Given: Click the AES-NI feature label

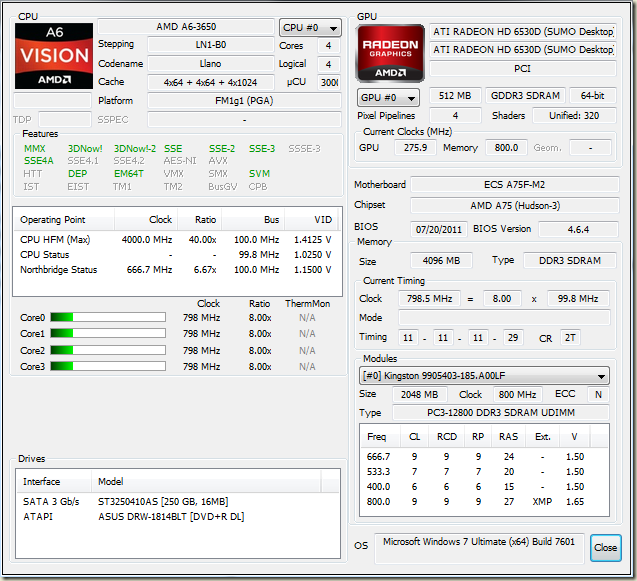Looking at the screenshot, I should pyautogui.click(x=180, y=161).
